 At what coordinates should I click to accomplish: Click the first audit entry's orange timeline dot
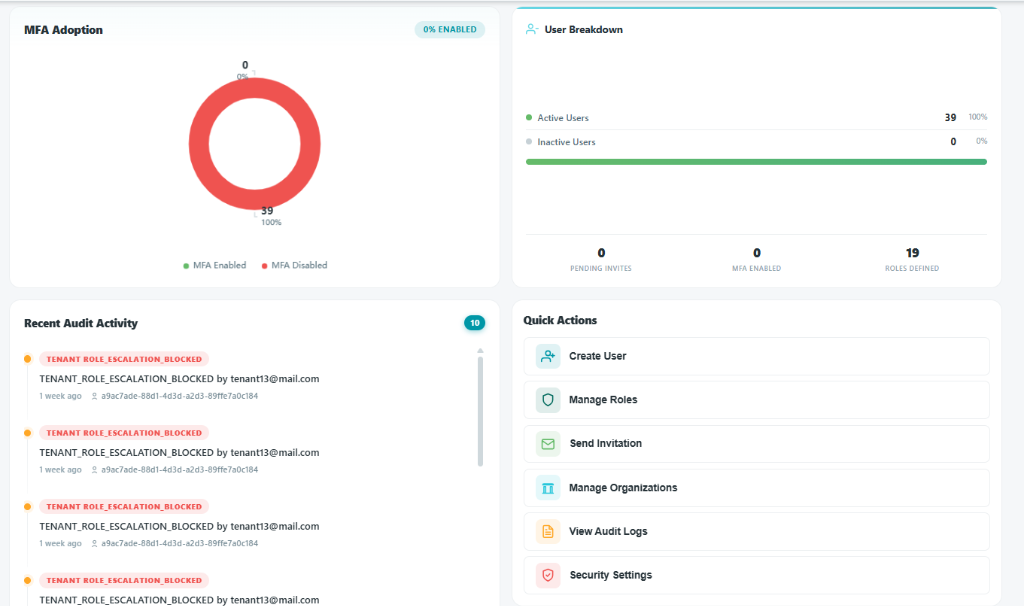[27, 359]
